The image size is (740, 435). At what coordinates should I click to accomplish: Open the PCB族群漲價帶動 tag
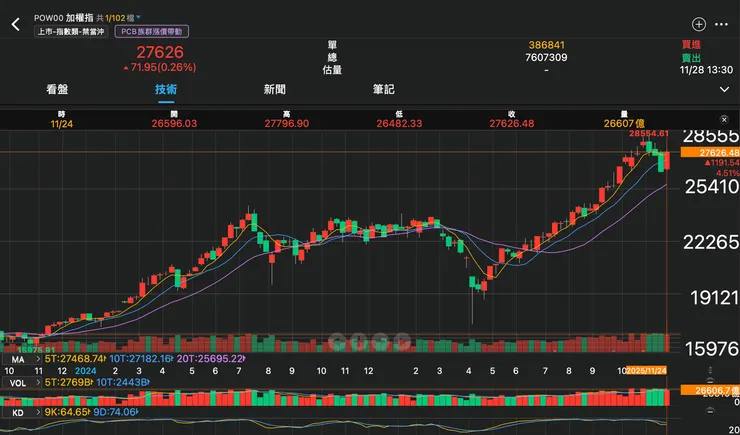pos(151,32)
